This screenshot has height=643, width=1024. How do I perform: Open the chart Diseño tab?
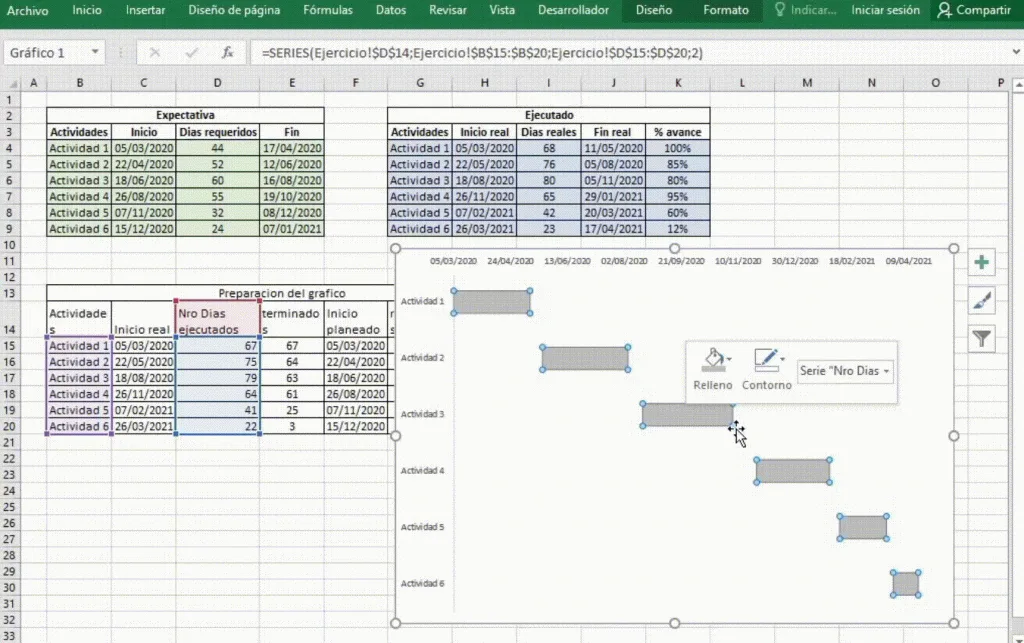pyautogui.click(x=654, y=10)
